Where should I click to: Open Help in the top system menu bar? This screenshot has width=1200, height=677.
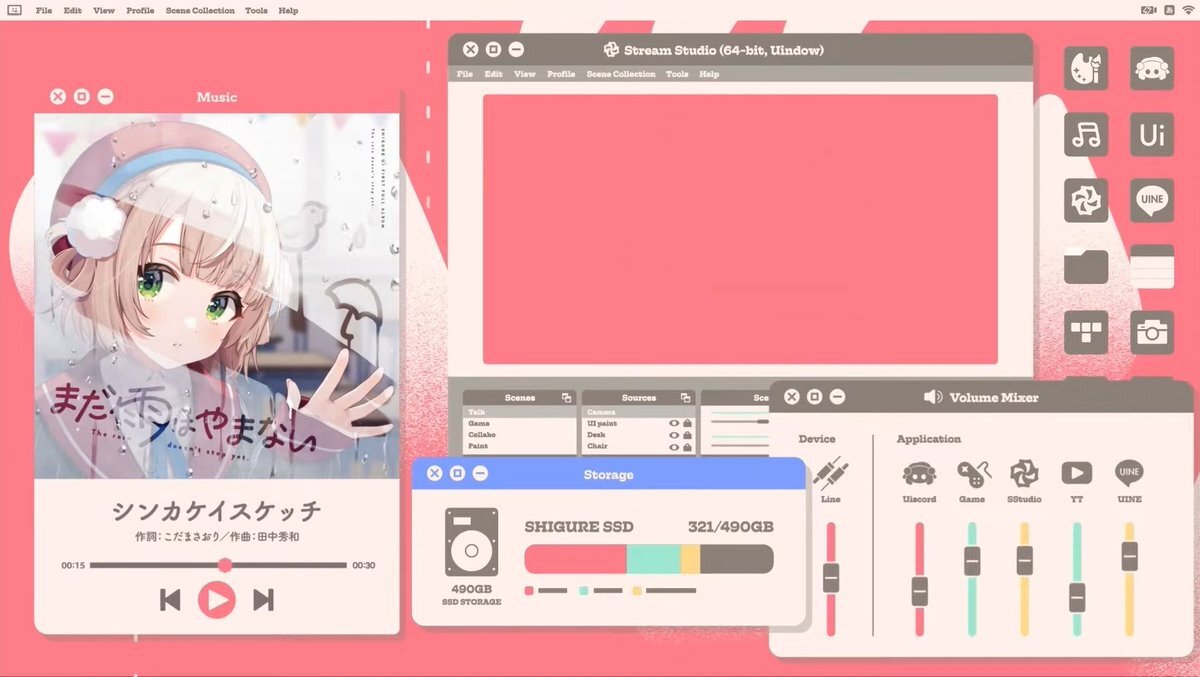(x=288, y=11)
